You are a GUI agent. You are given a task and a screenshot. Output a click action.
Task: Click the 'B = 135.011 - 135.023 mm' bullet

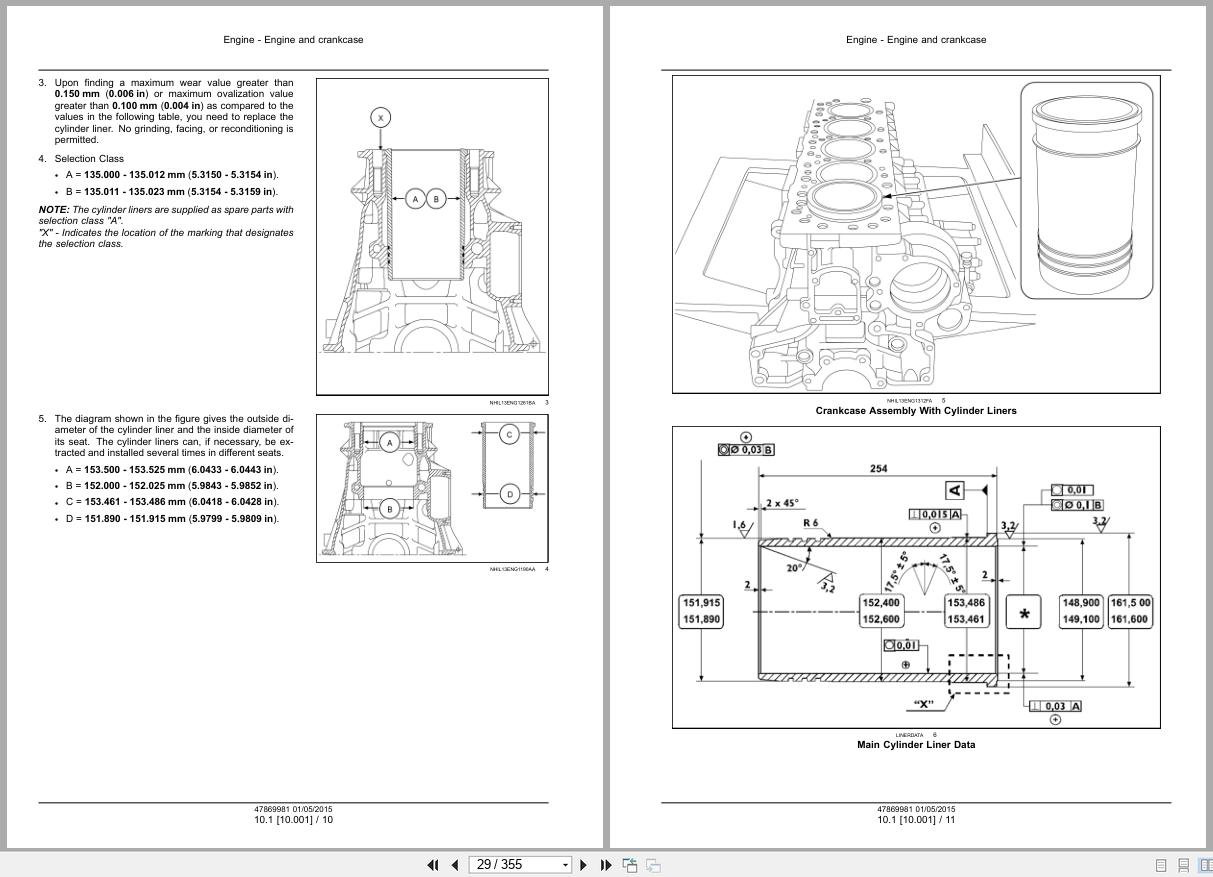point(172,192)
